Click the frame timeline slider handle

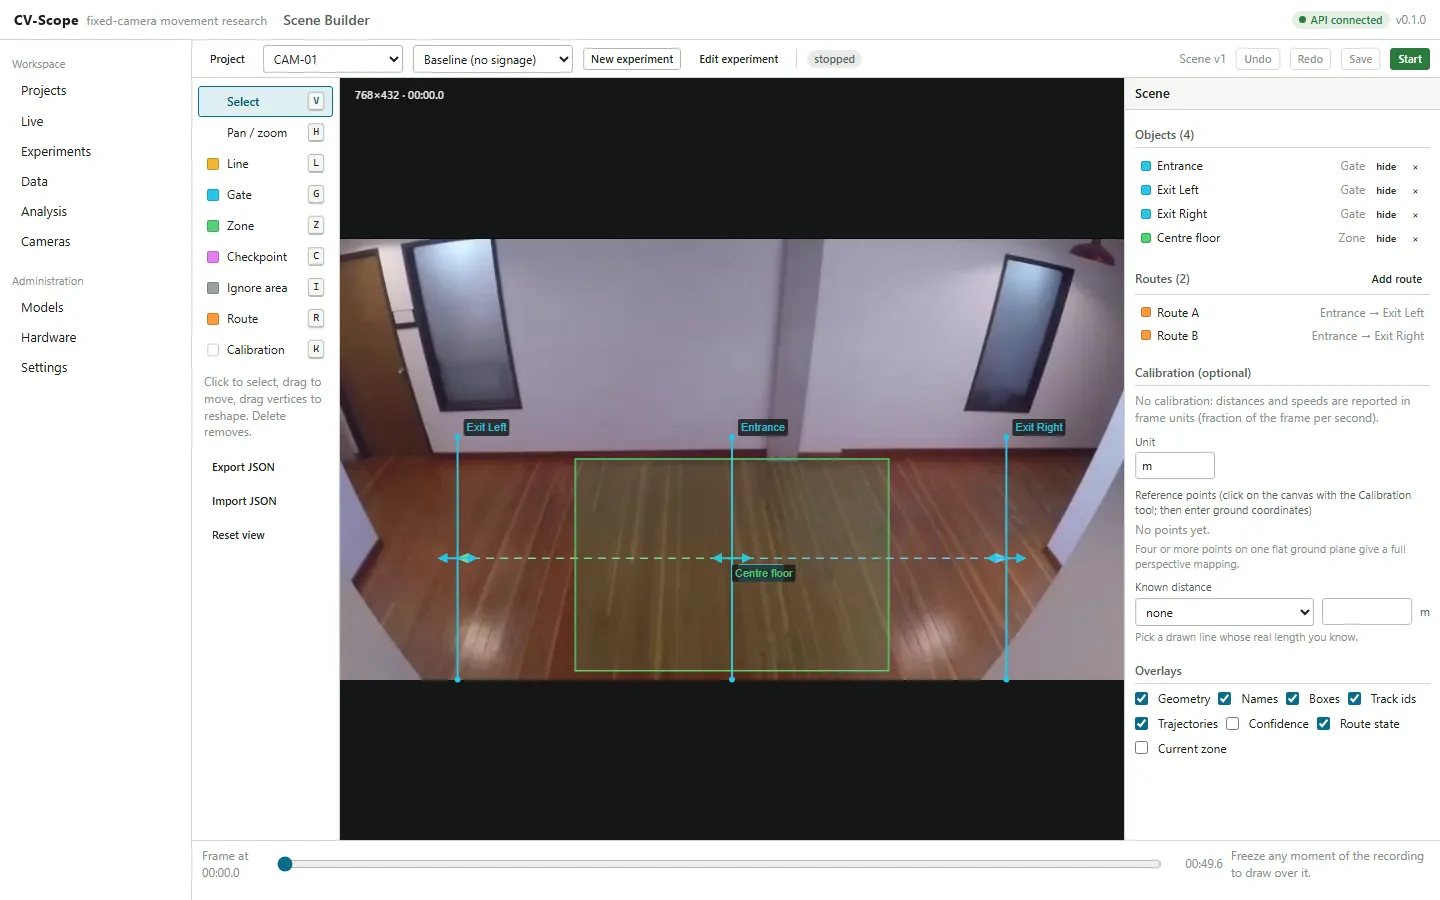285,864
